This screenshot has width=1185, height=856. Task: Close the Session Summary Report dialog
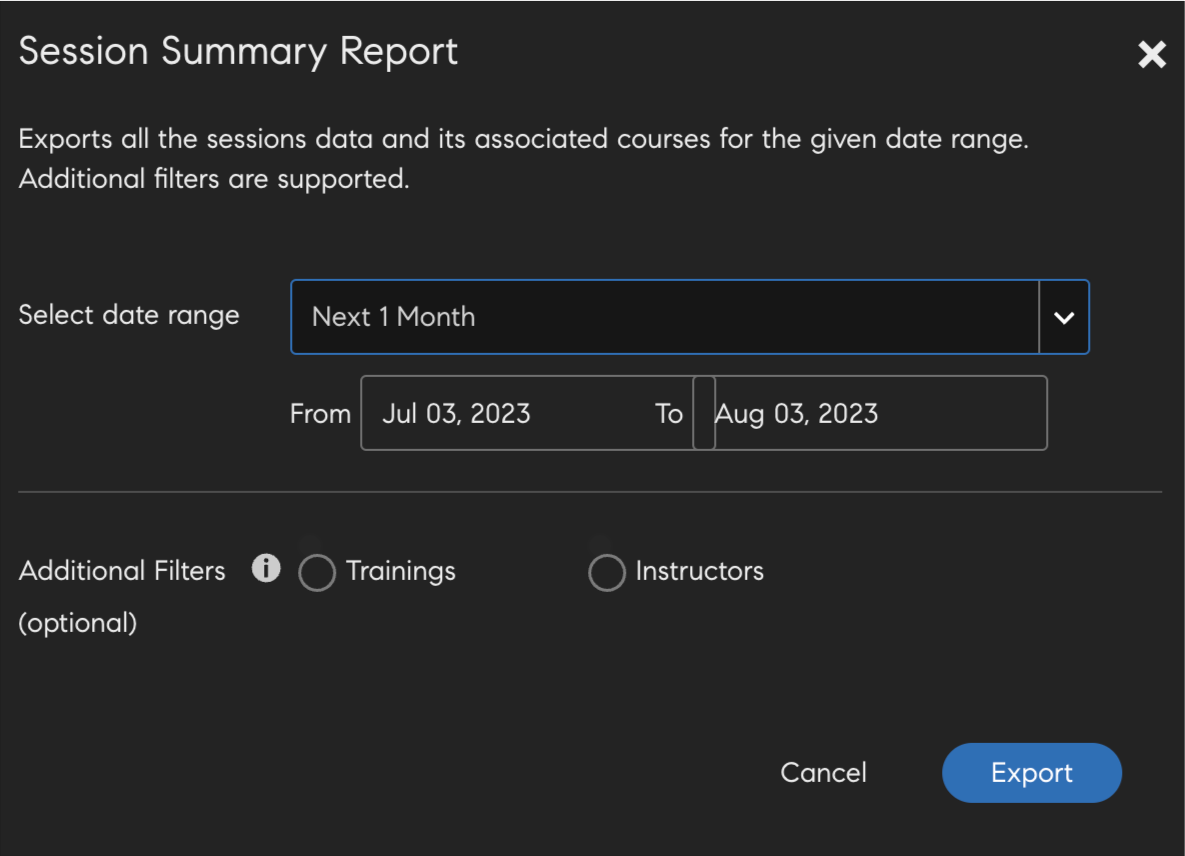pyautogui.click(x=1152, y=55)
